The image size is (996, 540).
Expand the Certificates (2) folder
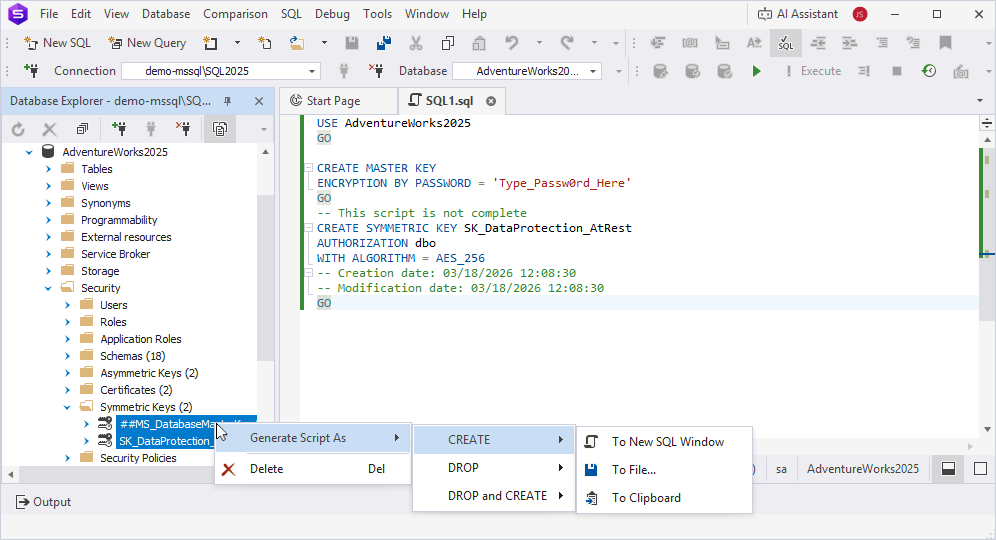(68, 390)
